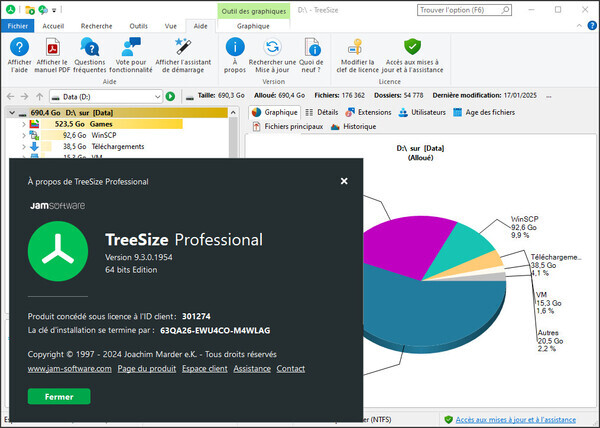Click Vote pour fonctionnalité icon
The height and width of the screenshot is (428, 600).
(131, 47)
